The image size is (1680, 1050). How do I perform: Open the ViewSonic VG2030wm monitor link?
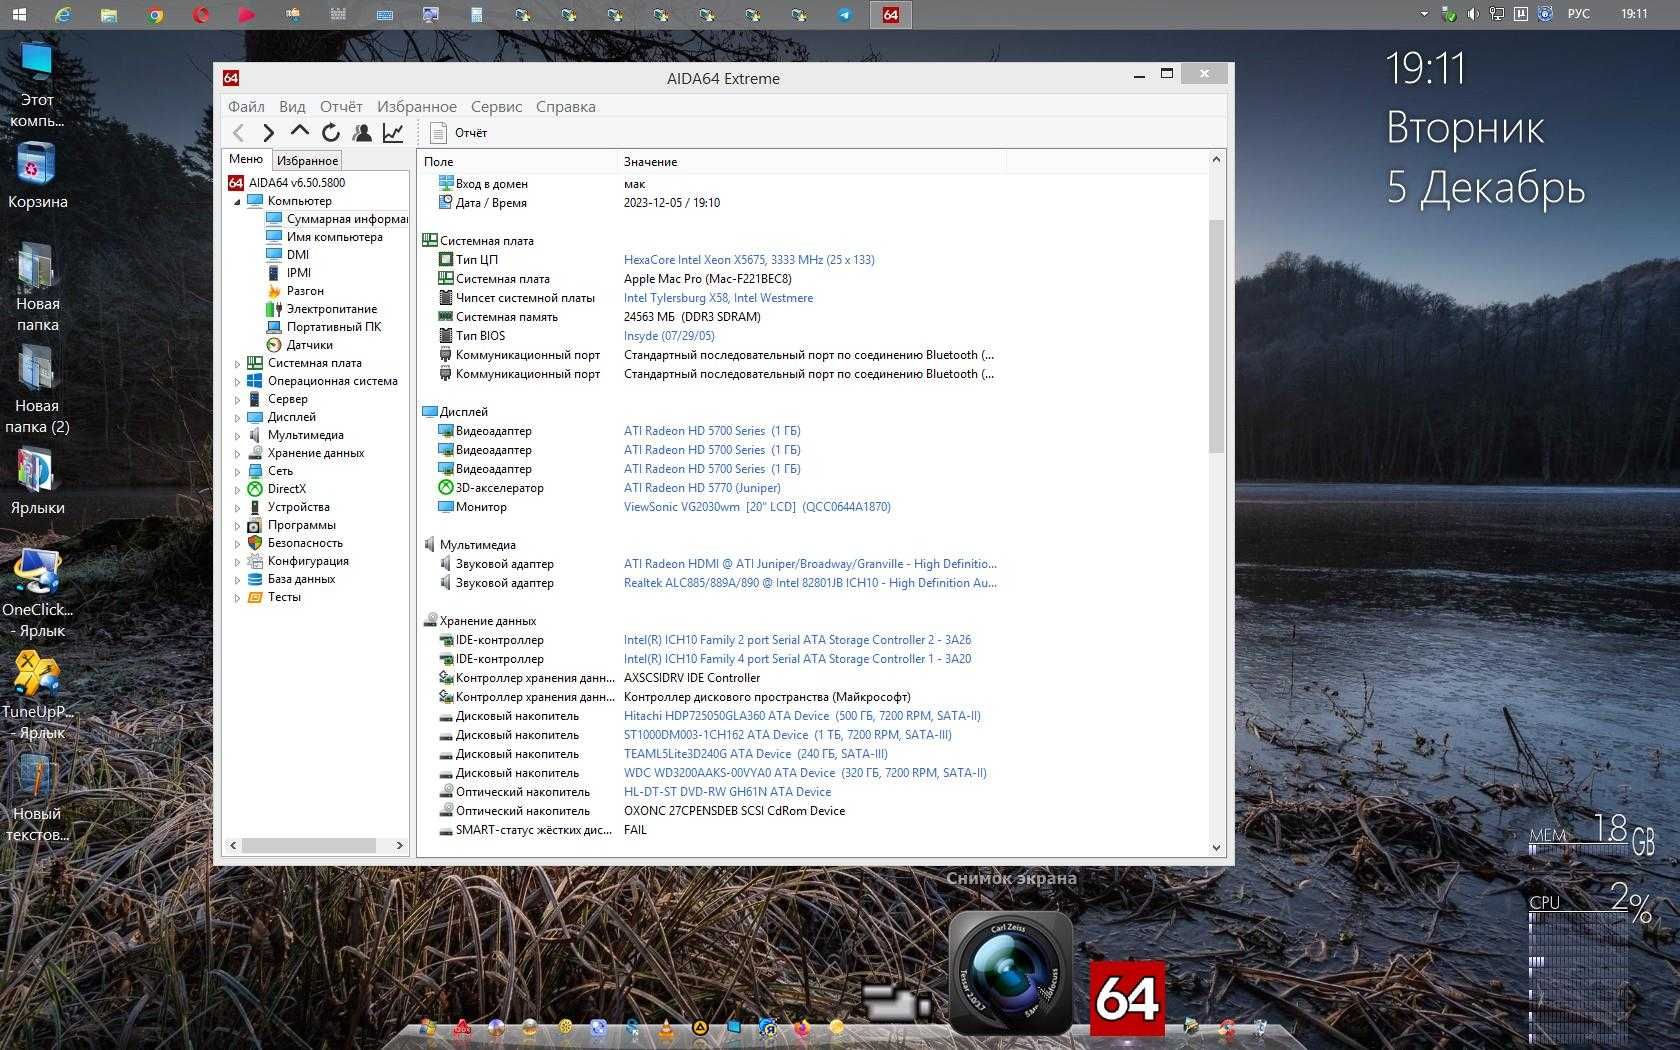[757, 507]
